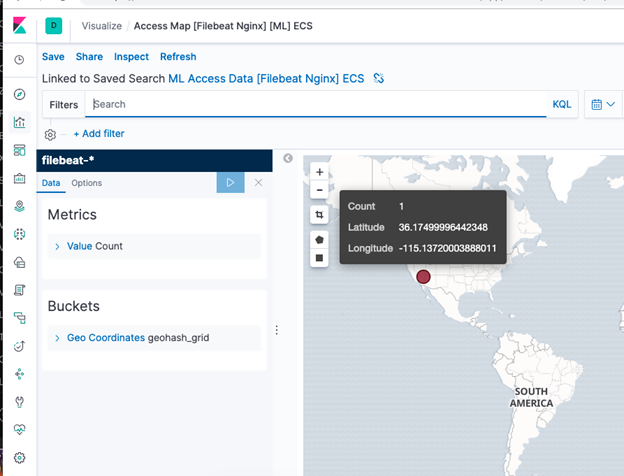Open Uptime icon in sidebar
This screenshot has width=624, height=476.
tap(19, 346)
